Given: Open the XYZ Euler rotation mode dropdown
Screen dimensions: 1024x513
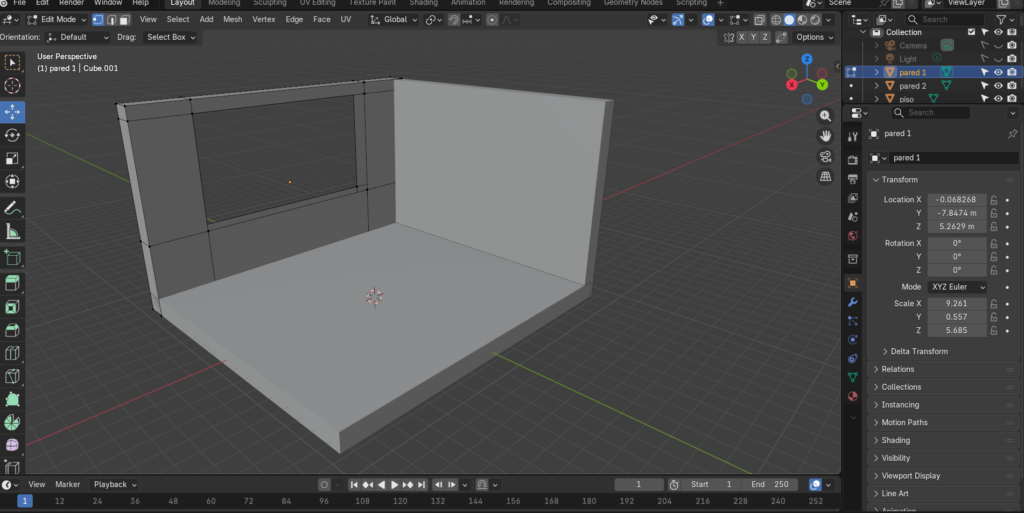Looking at the screenshot, I should click(958, 287).
